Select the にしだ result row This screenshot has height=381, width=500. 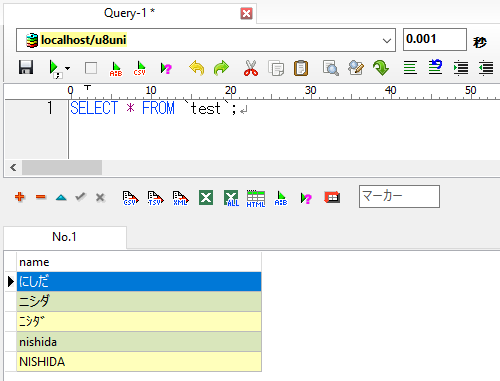[139, 282]
